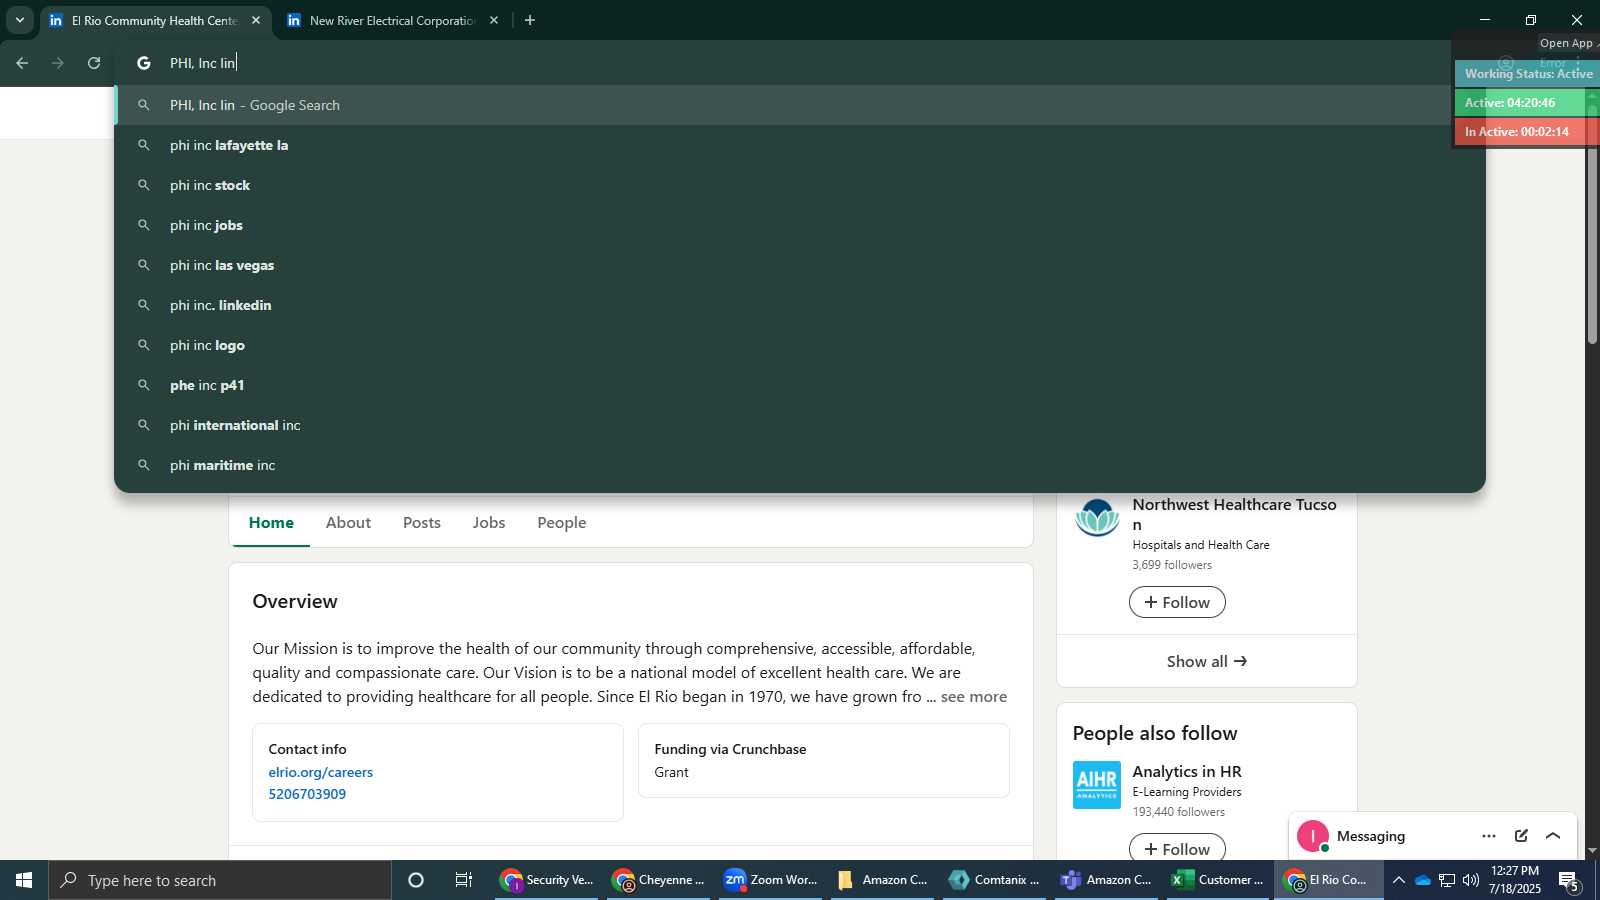The height and width of the screenshot is (900, 1600).
Task: Click phone number 5206703909
Action: pyautogui.click(x=307, y=794)
